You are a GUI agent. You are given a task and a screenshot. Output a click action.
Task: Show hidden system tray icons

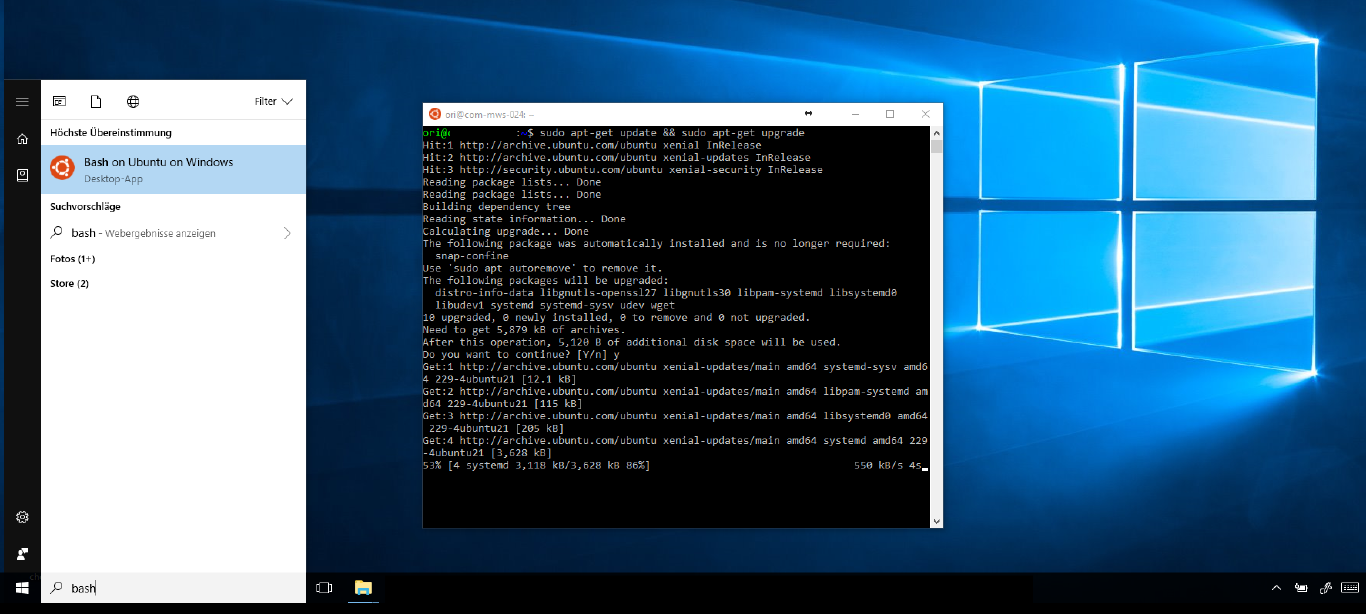(1276, 588)
